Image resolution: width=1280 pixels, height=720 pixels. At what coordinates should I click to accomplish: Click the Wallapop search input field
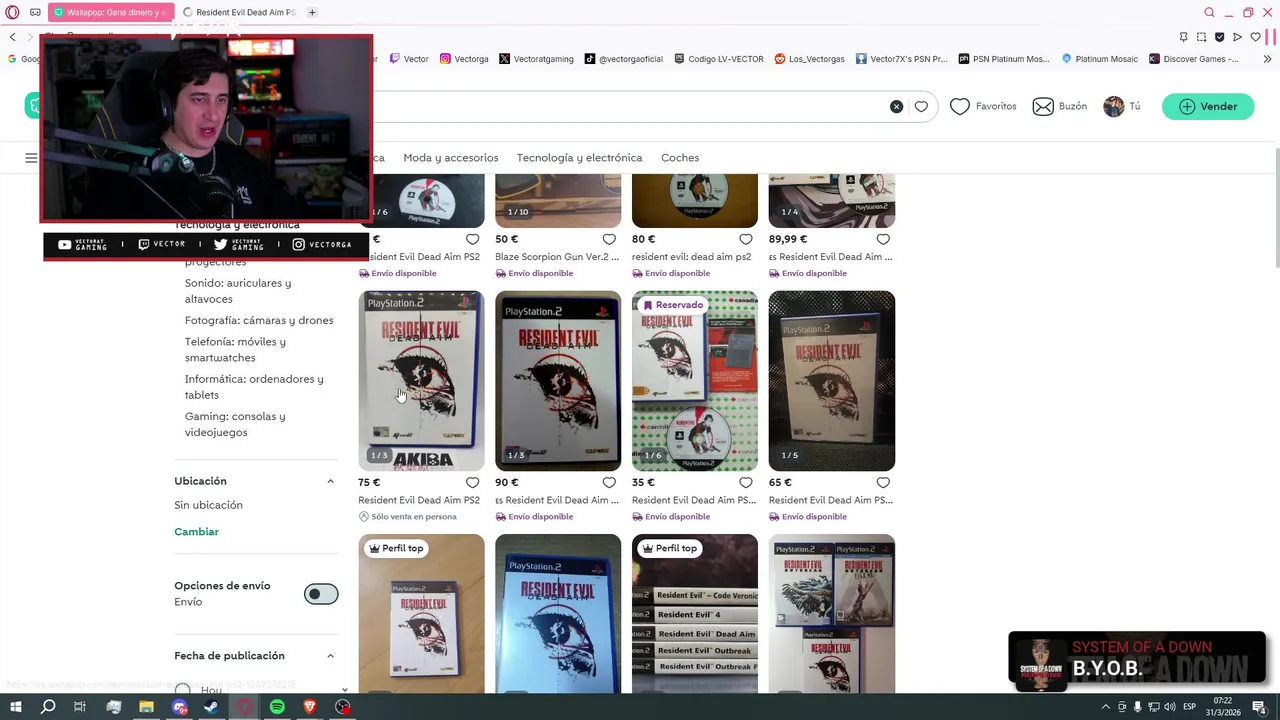[630, 106]
